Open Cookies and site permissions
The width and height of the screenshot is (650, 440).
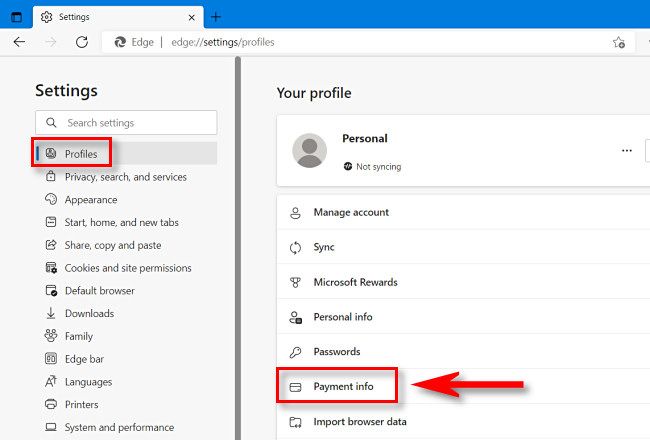click(x=128, y=268)
